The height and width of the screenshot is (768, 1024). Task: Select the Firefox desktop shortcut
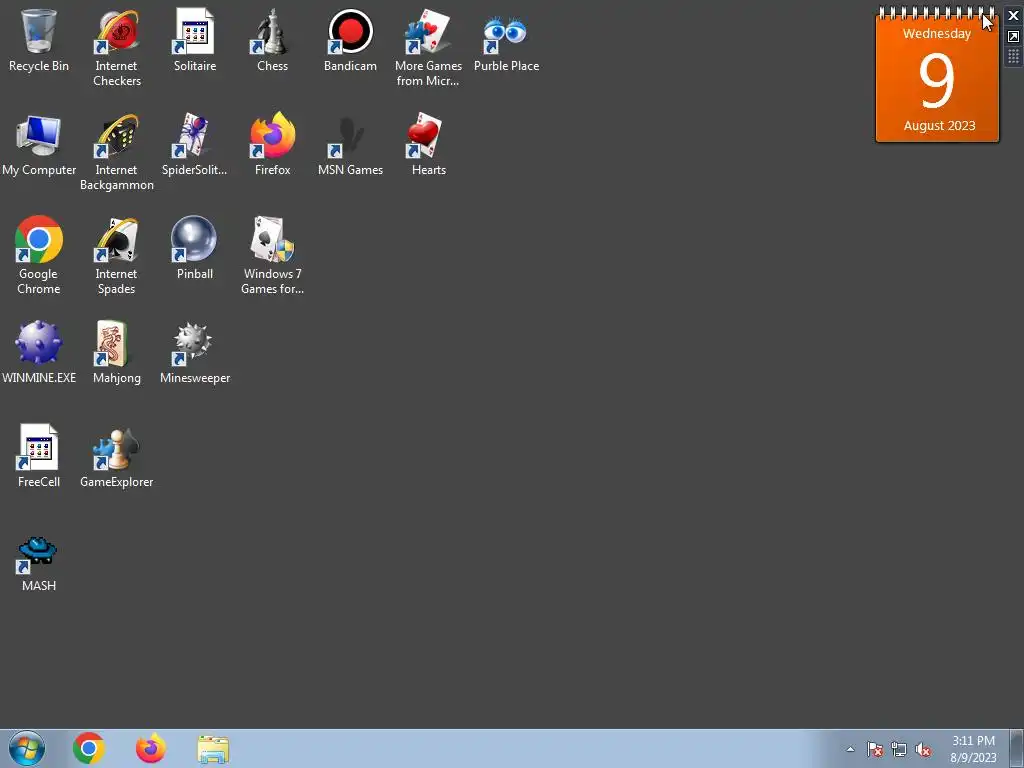(272, 145)
